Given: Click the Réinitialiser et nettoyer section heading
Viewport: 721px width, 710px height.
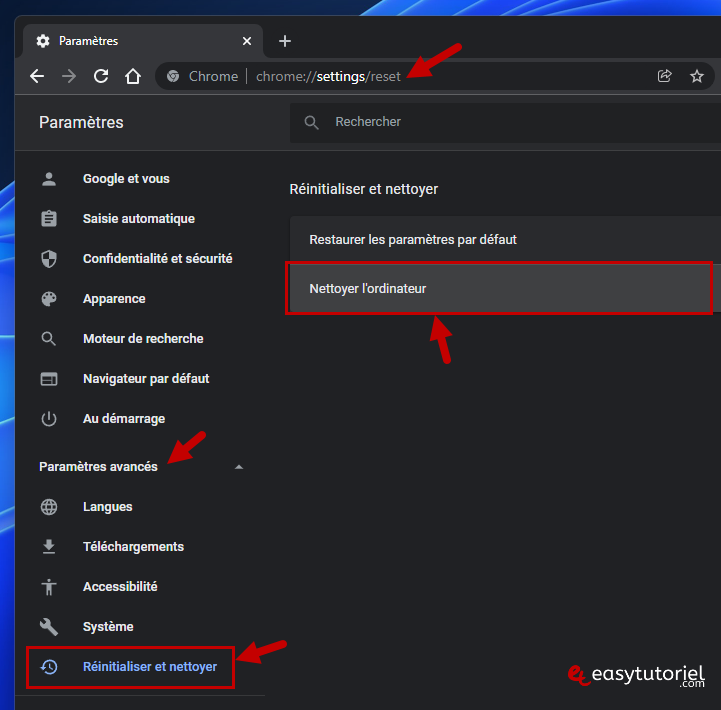Looking at the screenshot, I should click(364, 189).
